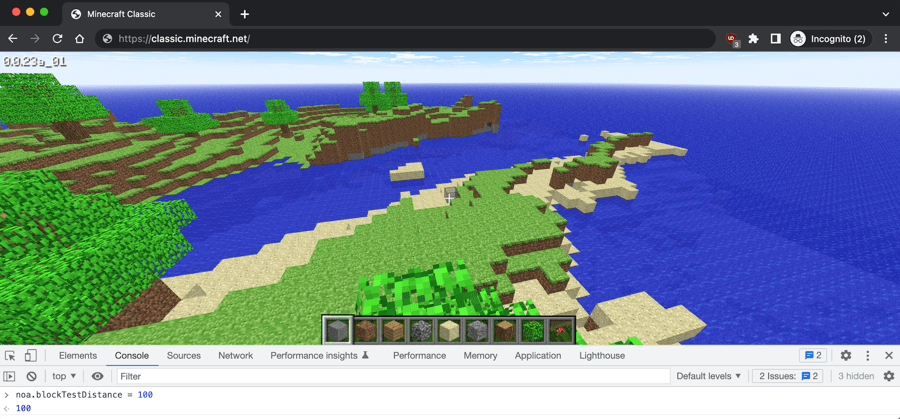Select the cobblestone block in the hotbar
Viewport: 900px width, 419px height.
(x=421, y=331)
